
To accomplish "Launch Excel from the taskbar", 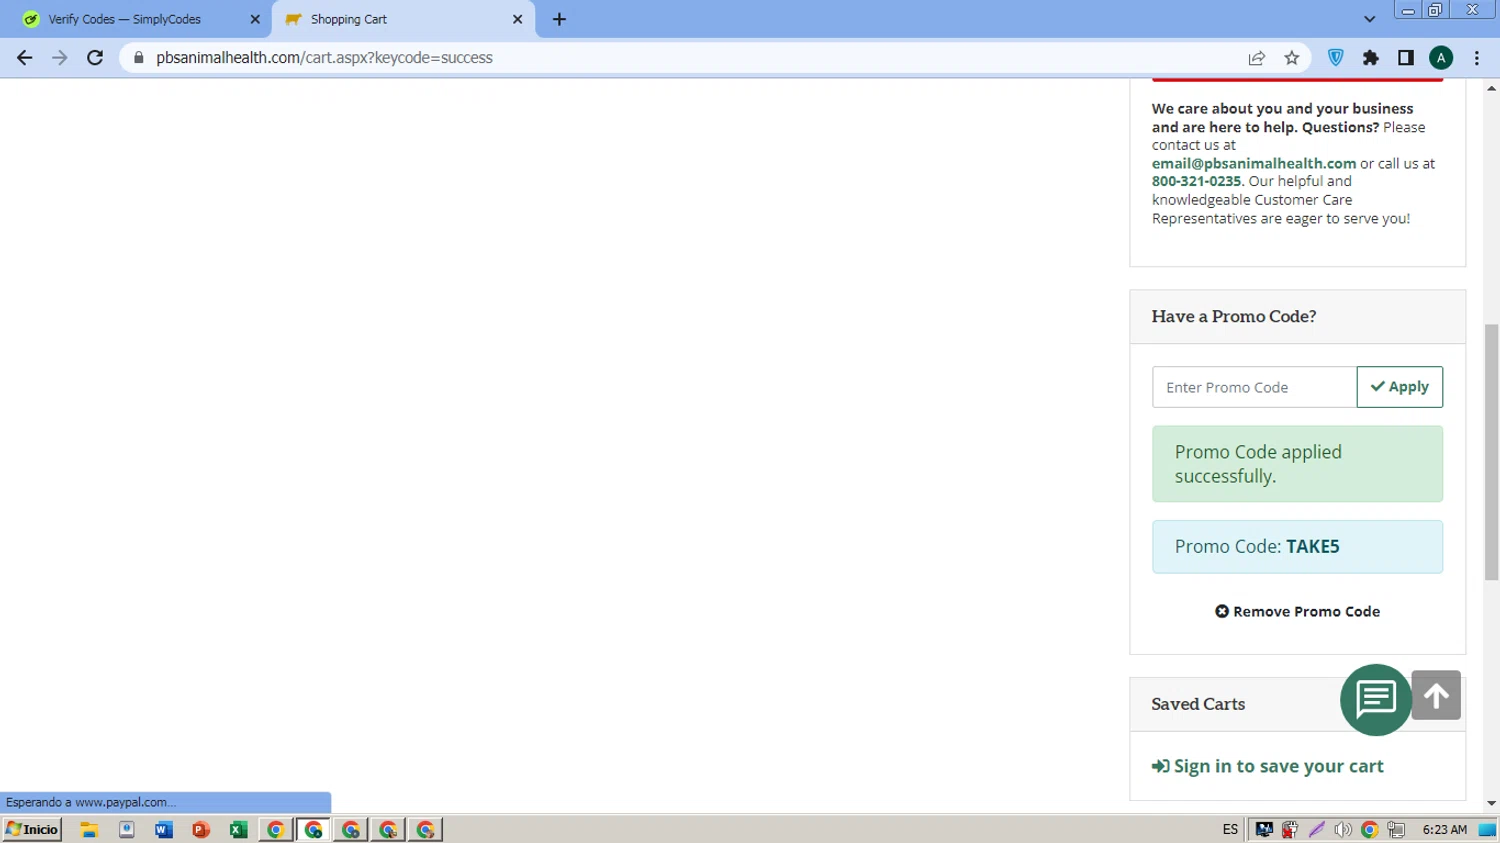I will 238,829.
